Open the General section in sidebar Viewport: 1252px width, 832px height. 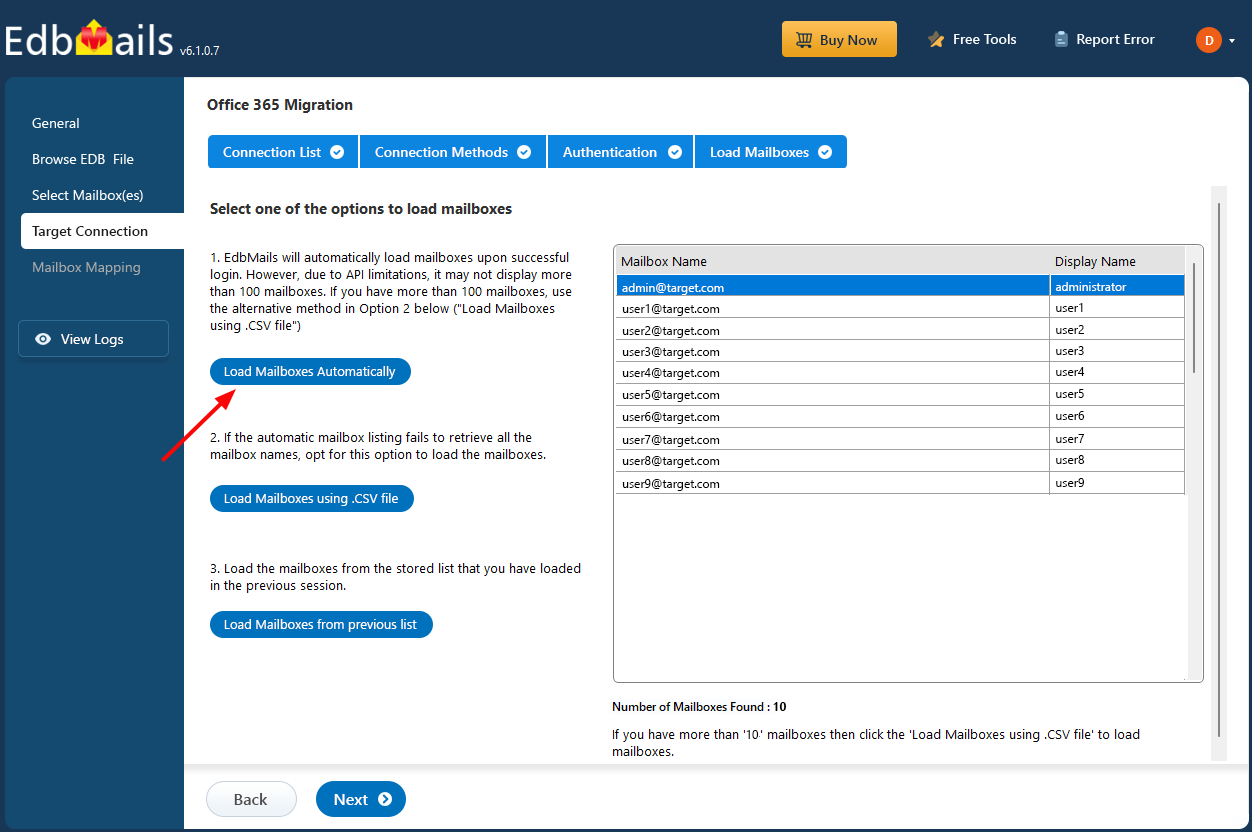(x=55, y=122)
